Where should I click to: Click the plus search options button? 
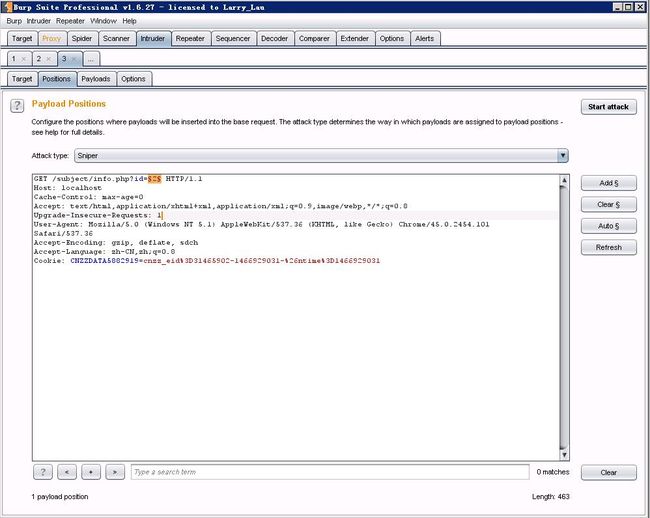[x=91, y=472]
